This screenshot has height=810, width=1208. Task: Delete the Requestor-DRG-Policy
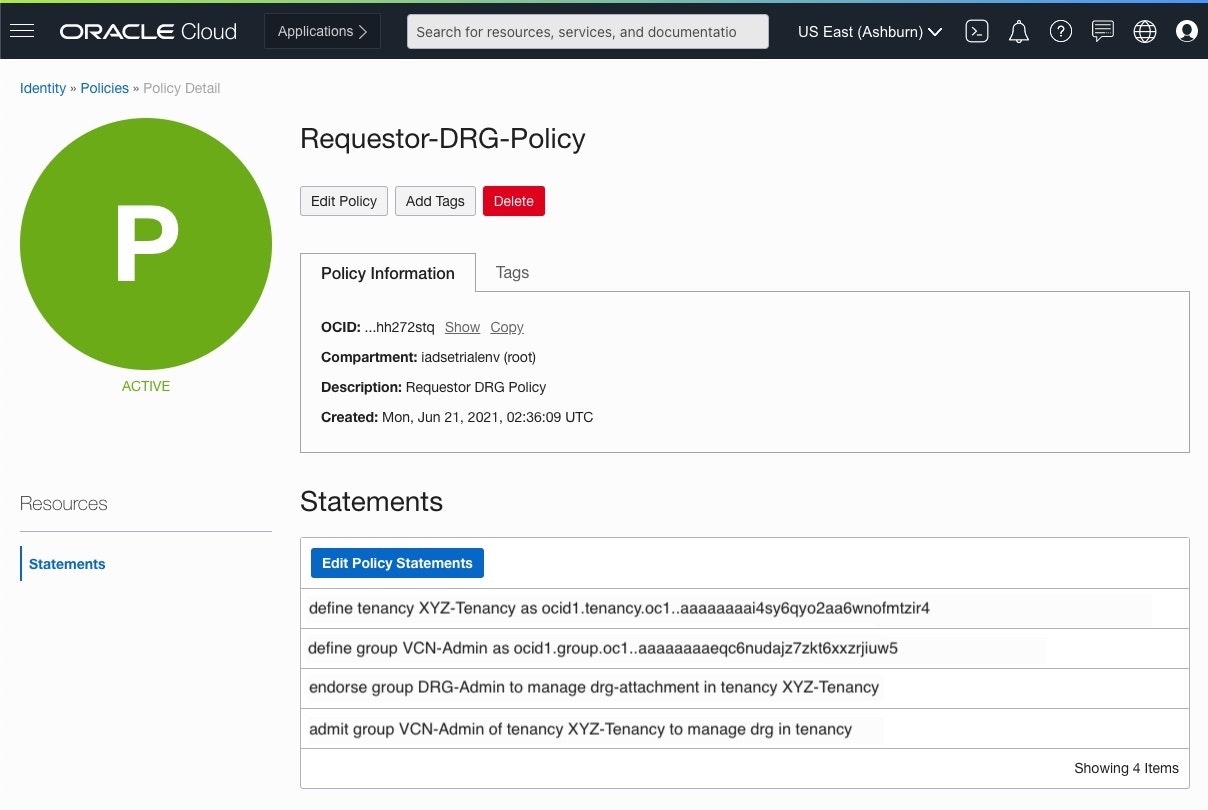pyautogui.click(x=514, y=201)
